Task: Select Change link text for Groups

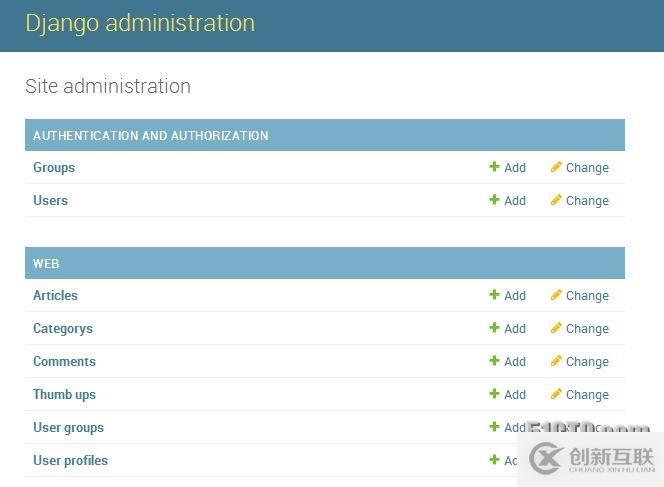Action: [587, 168]
